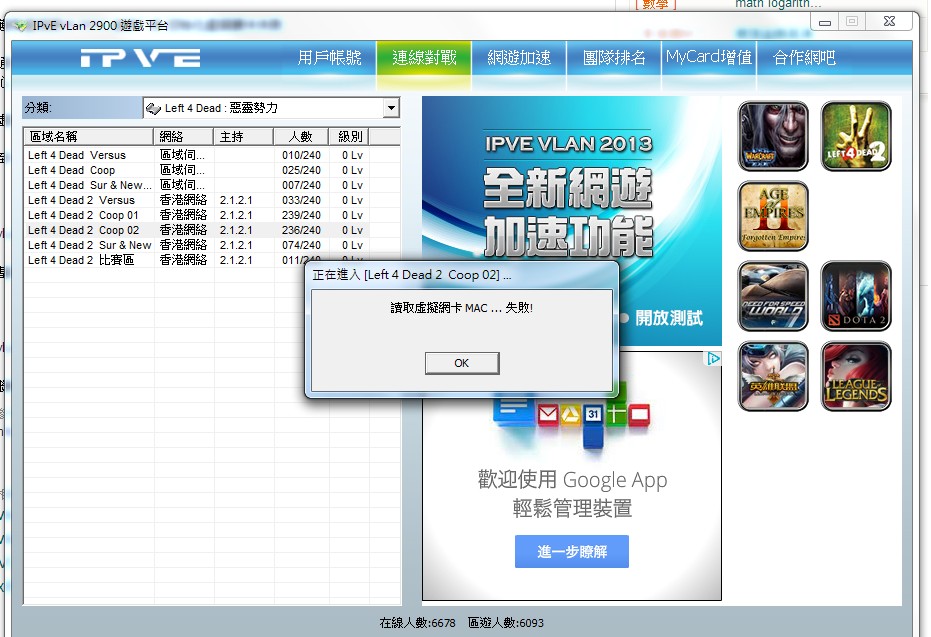Viewport: 931px width, 637px height.
Task: Click the 進一步瞭解 button in Google ad
Action: (571, 552)
